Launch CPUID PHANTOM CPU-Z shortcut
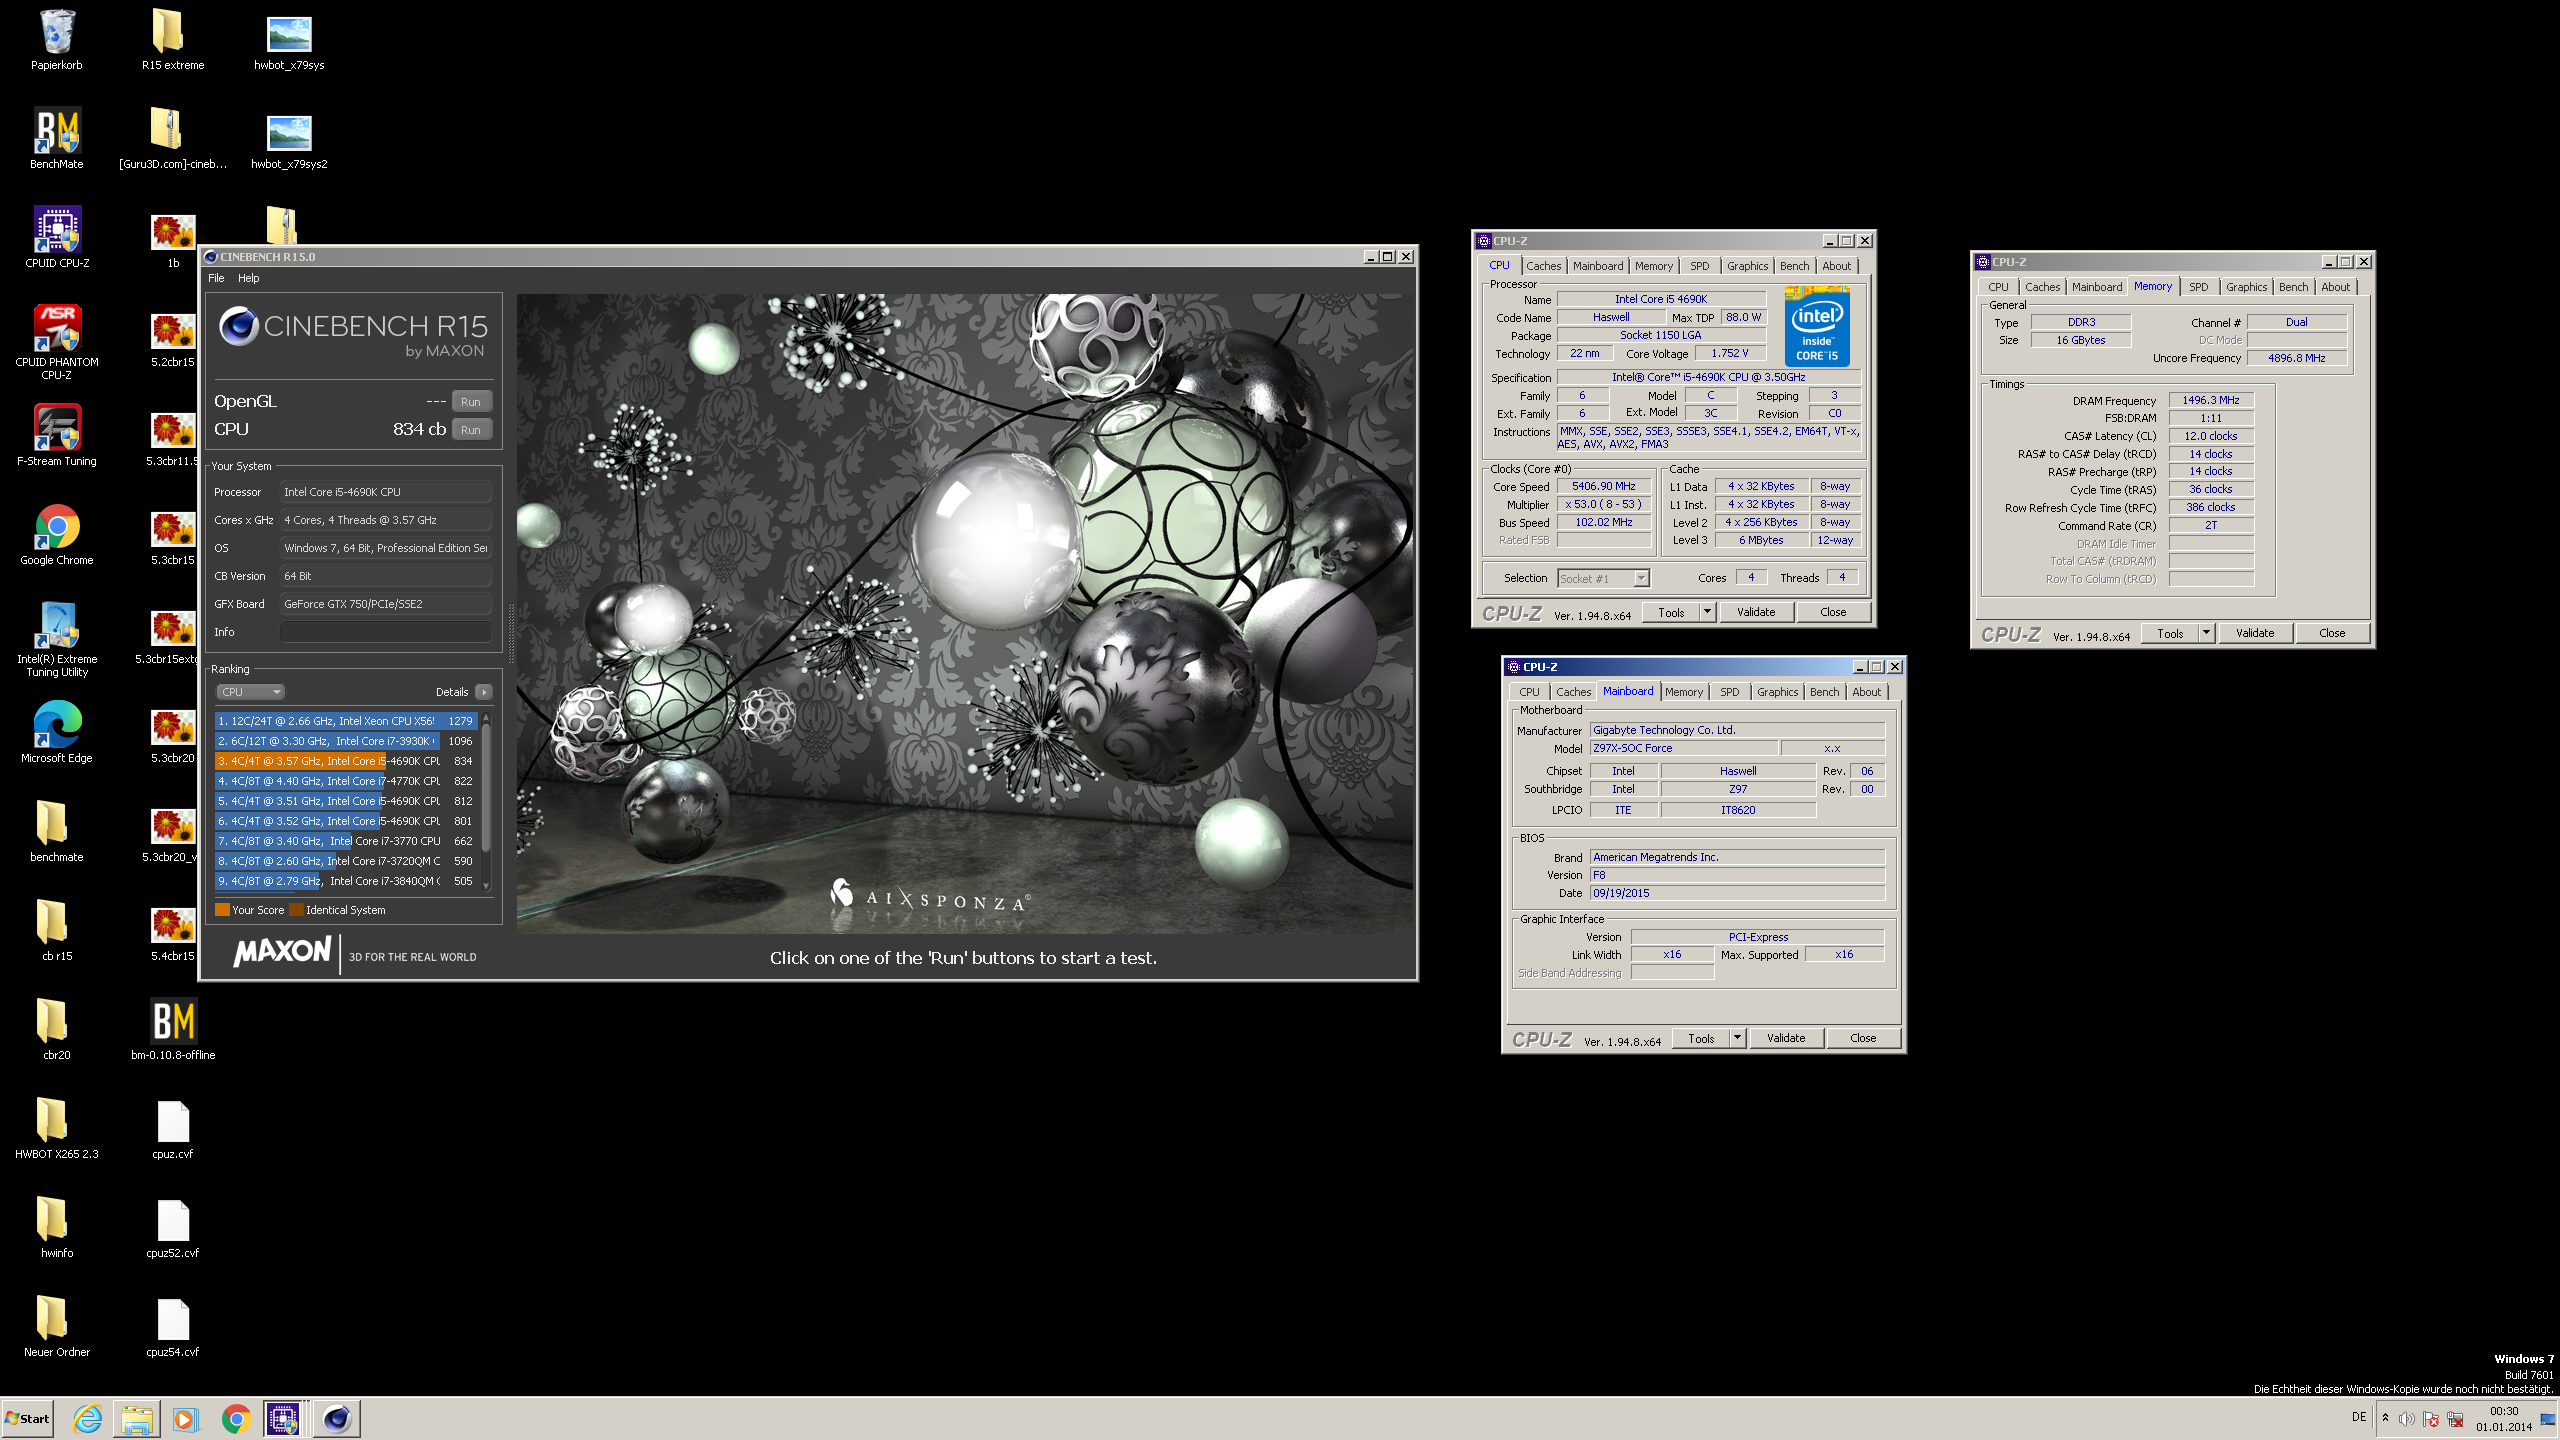The height and width of the screenshot is (1440, 2560). pos(57,342)
